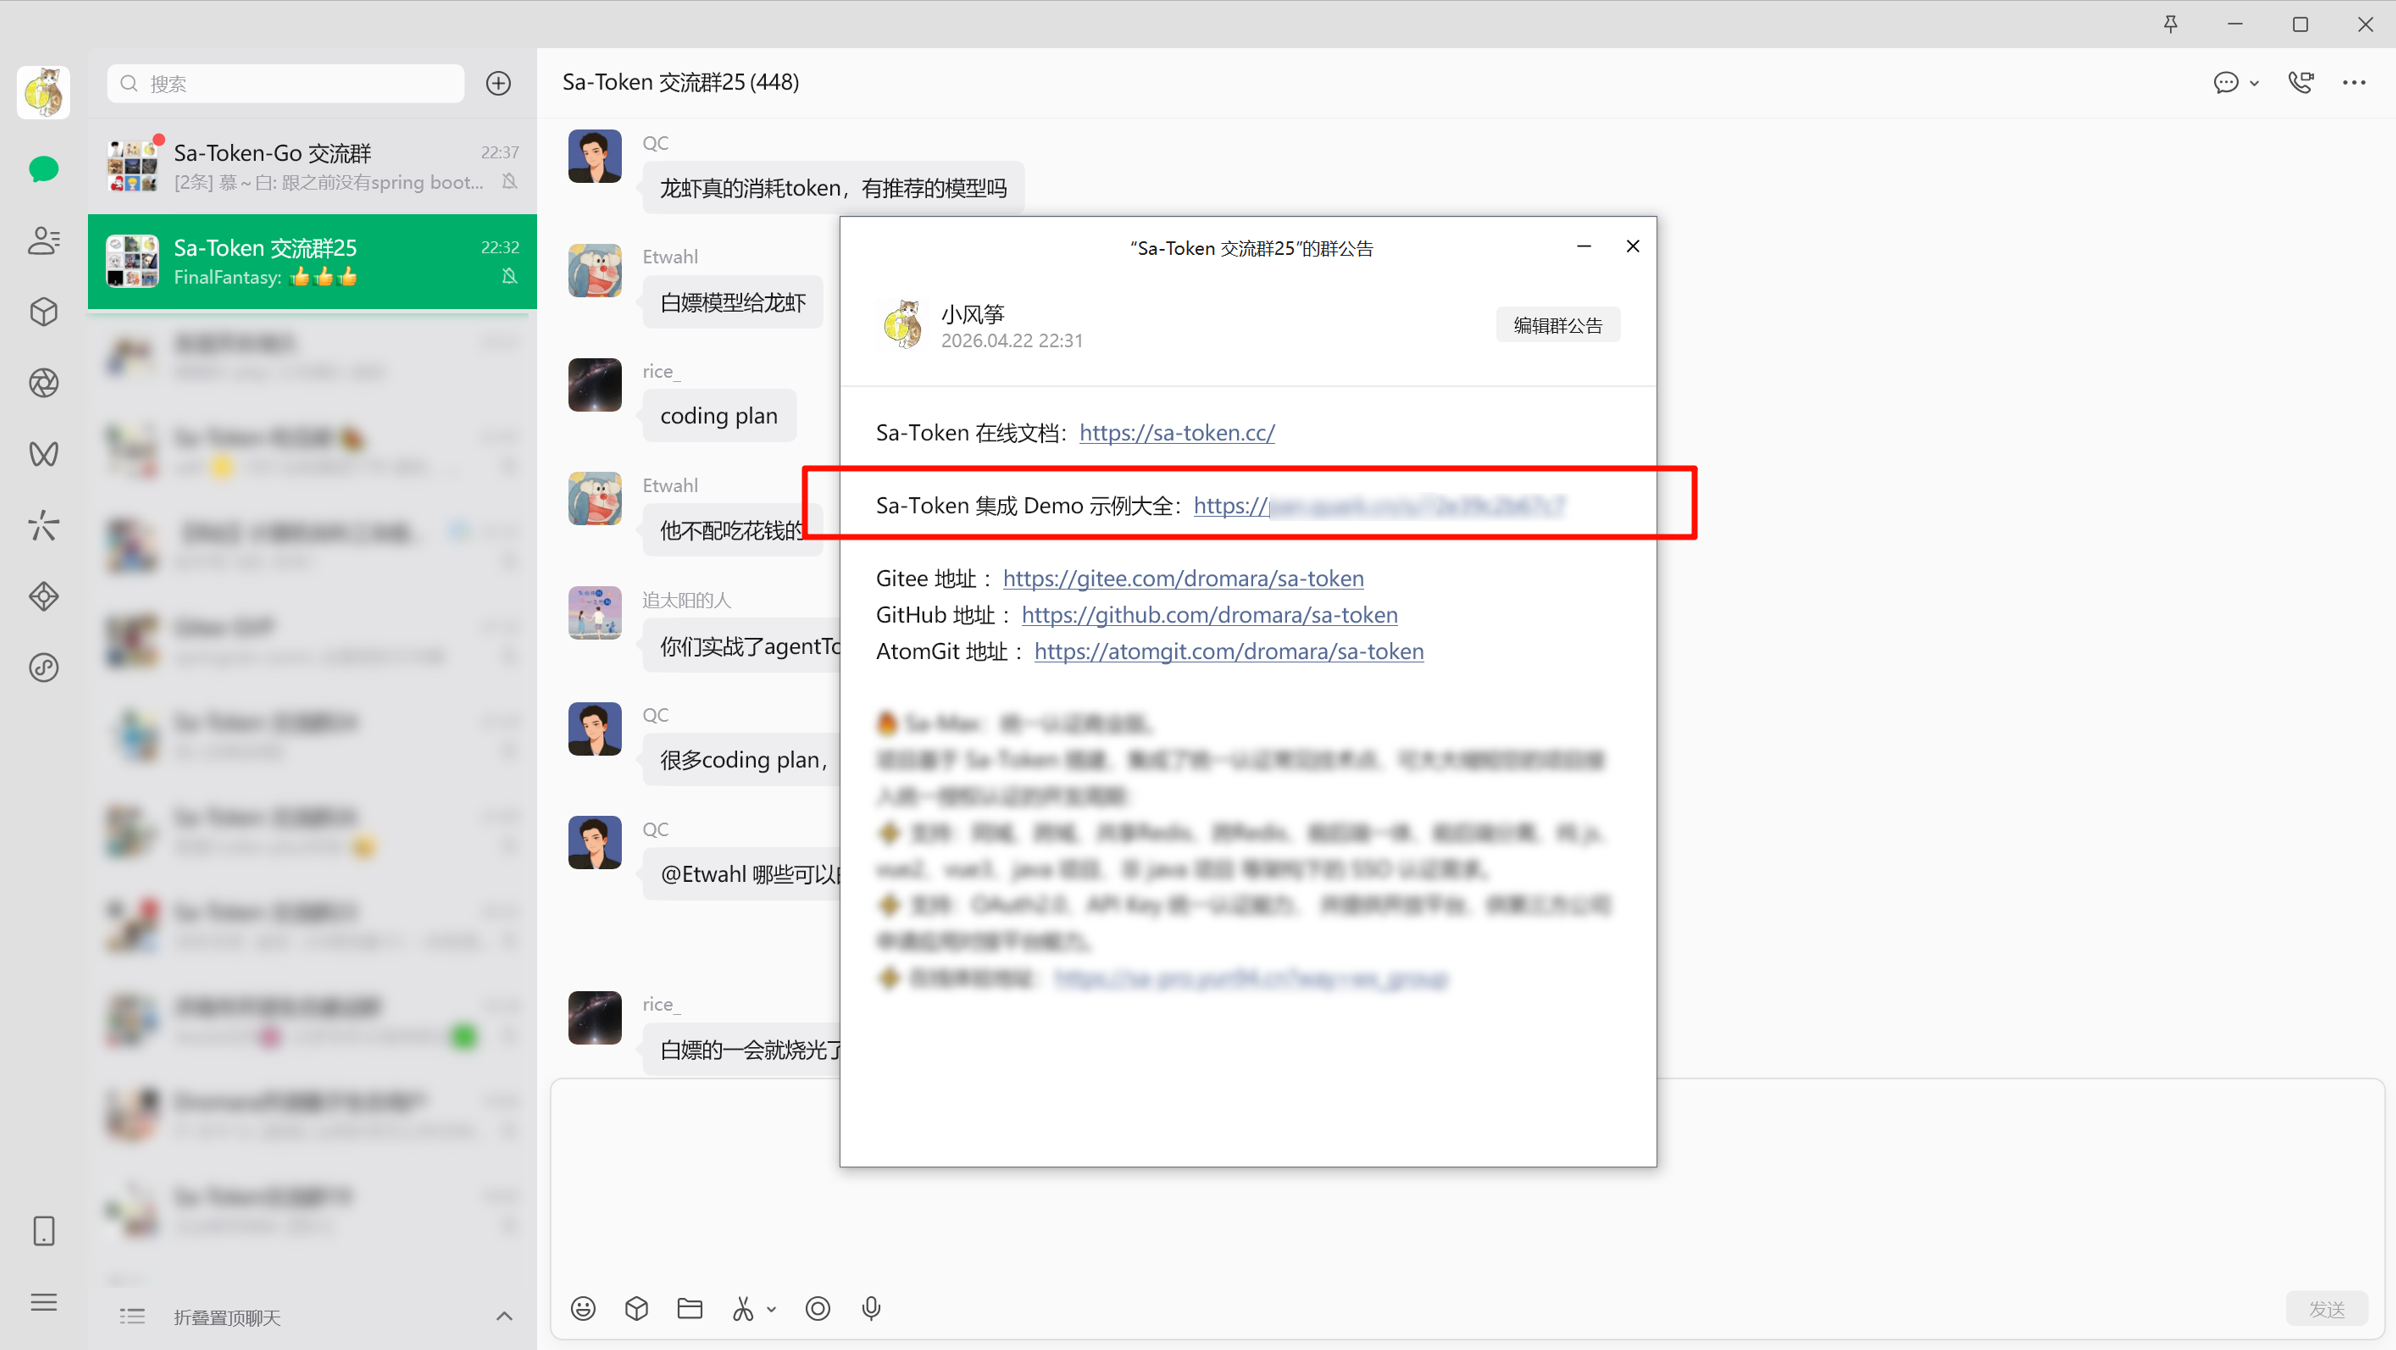
Task: Open Moments aperture icon in sidebar
Action: (43, 383)
